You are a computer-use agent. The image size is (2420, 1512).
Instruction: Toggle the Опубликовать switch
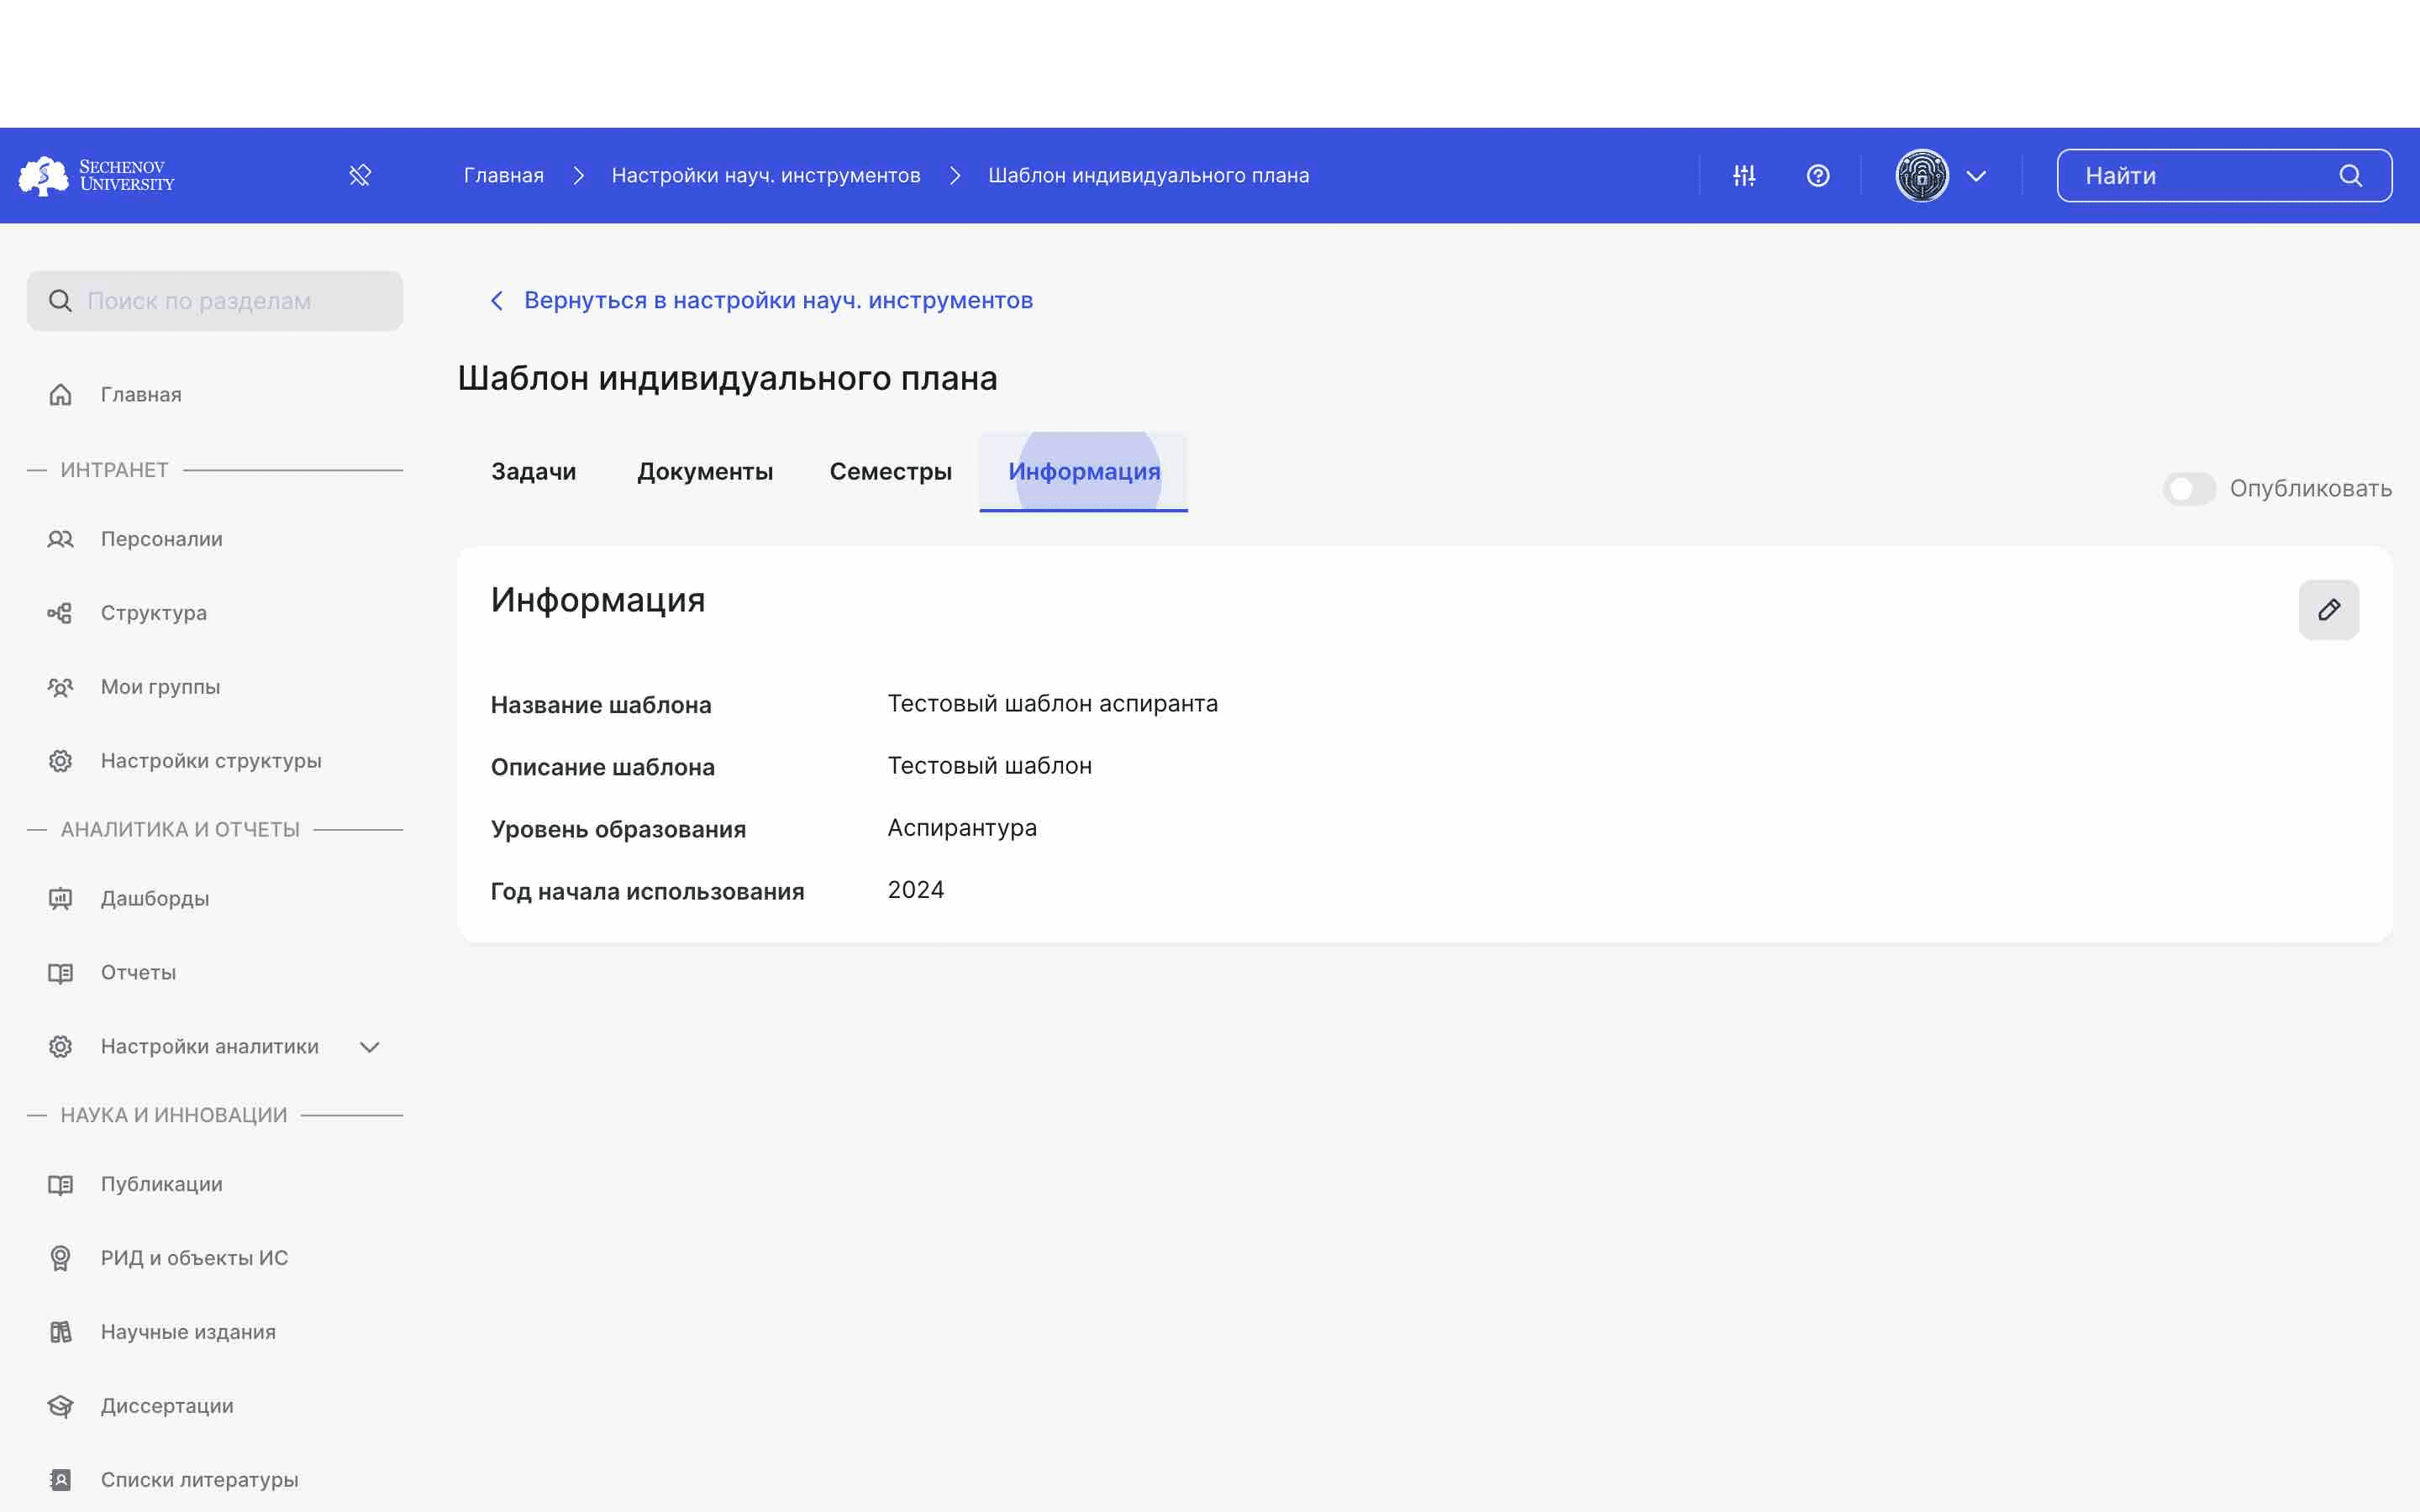(2190, 489)
